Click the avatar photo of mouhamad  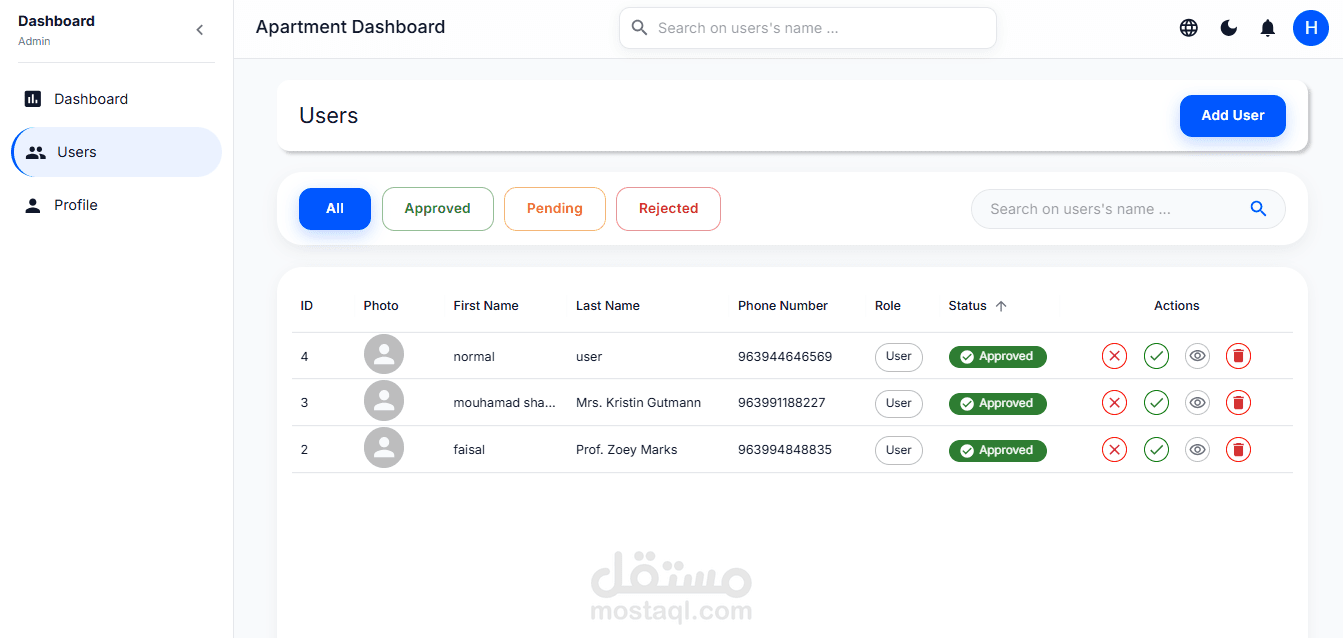coord(384,401)
